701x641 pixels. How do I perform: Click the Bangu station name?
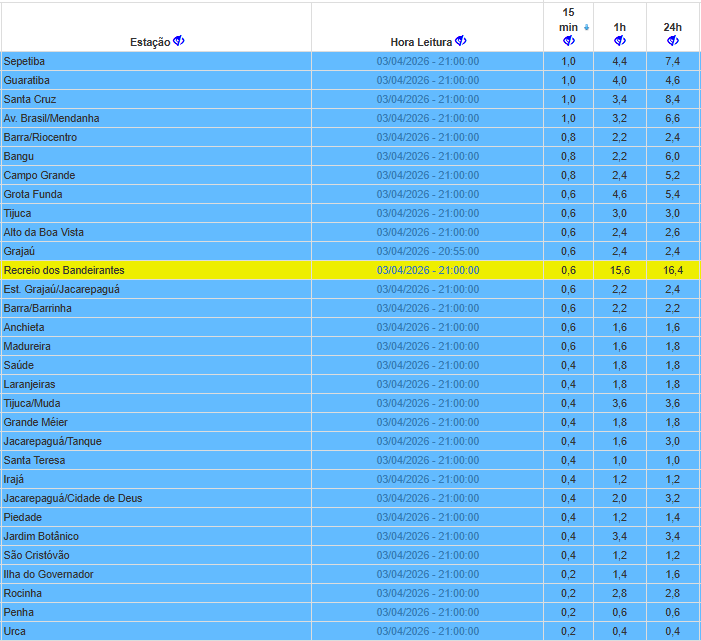[19, 156]
